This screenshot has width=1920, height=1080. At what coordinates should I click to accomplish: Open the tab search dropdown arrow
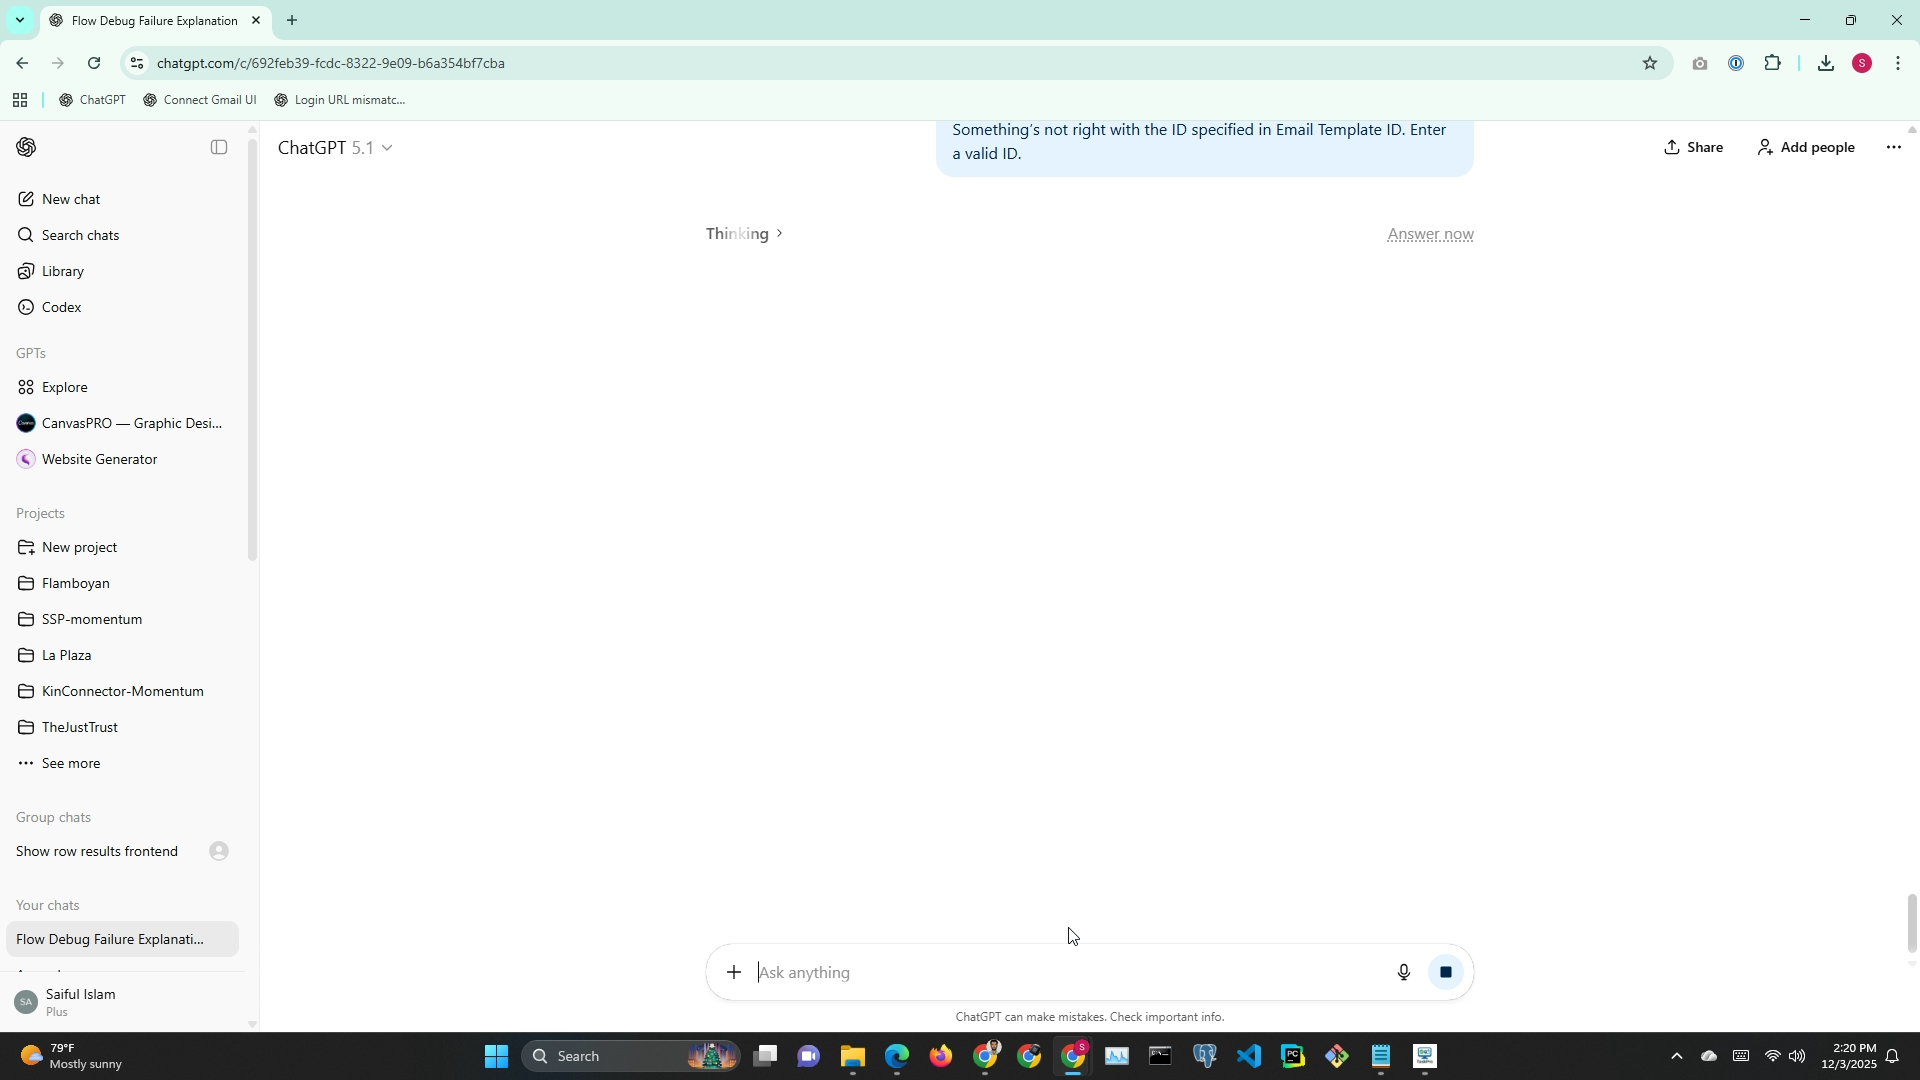click(x=19, y=20)
